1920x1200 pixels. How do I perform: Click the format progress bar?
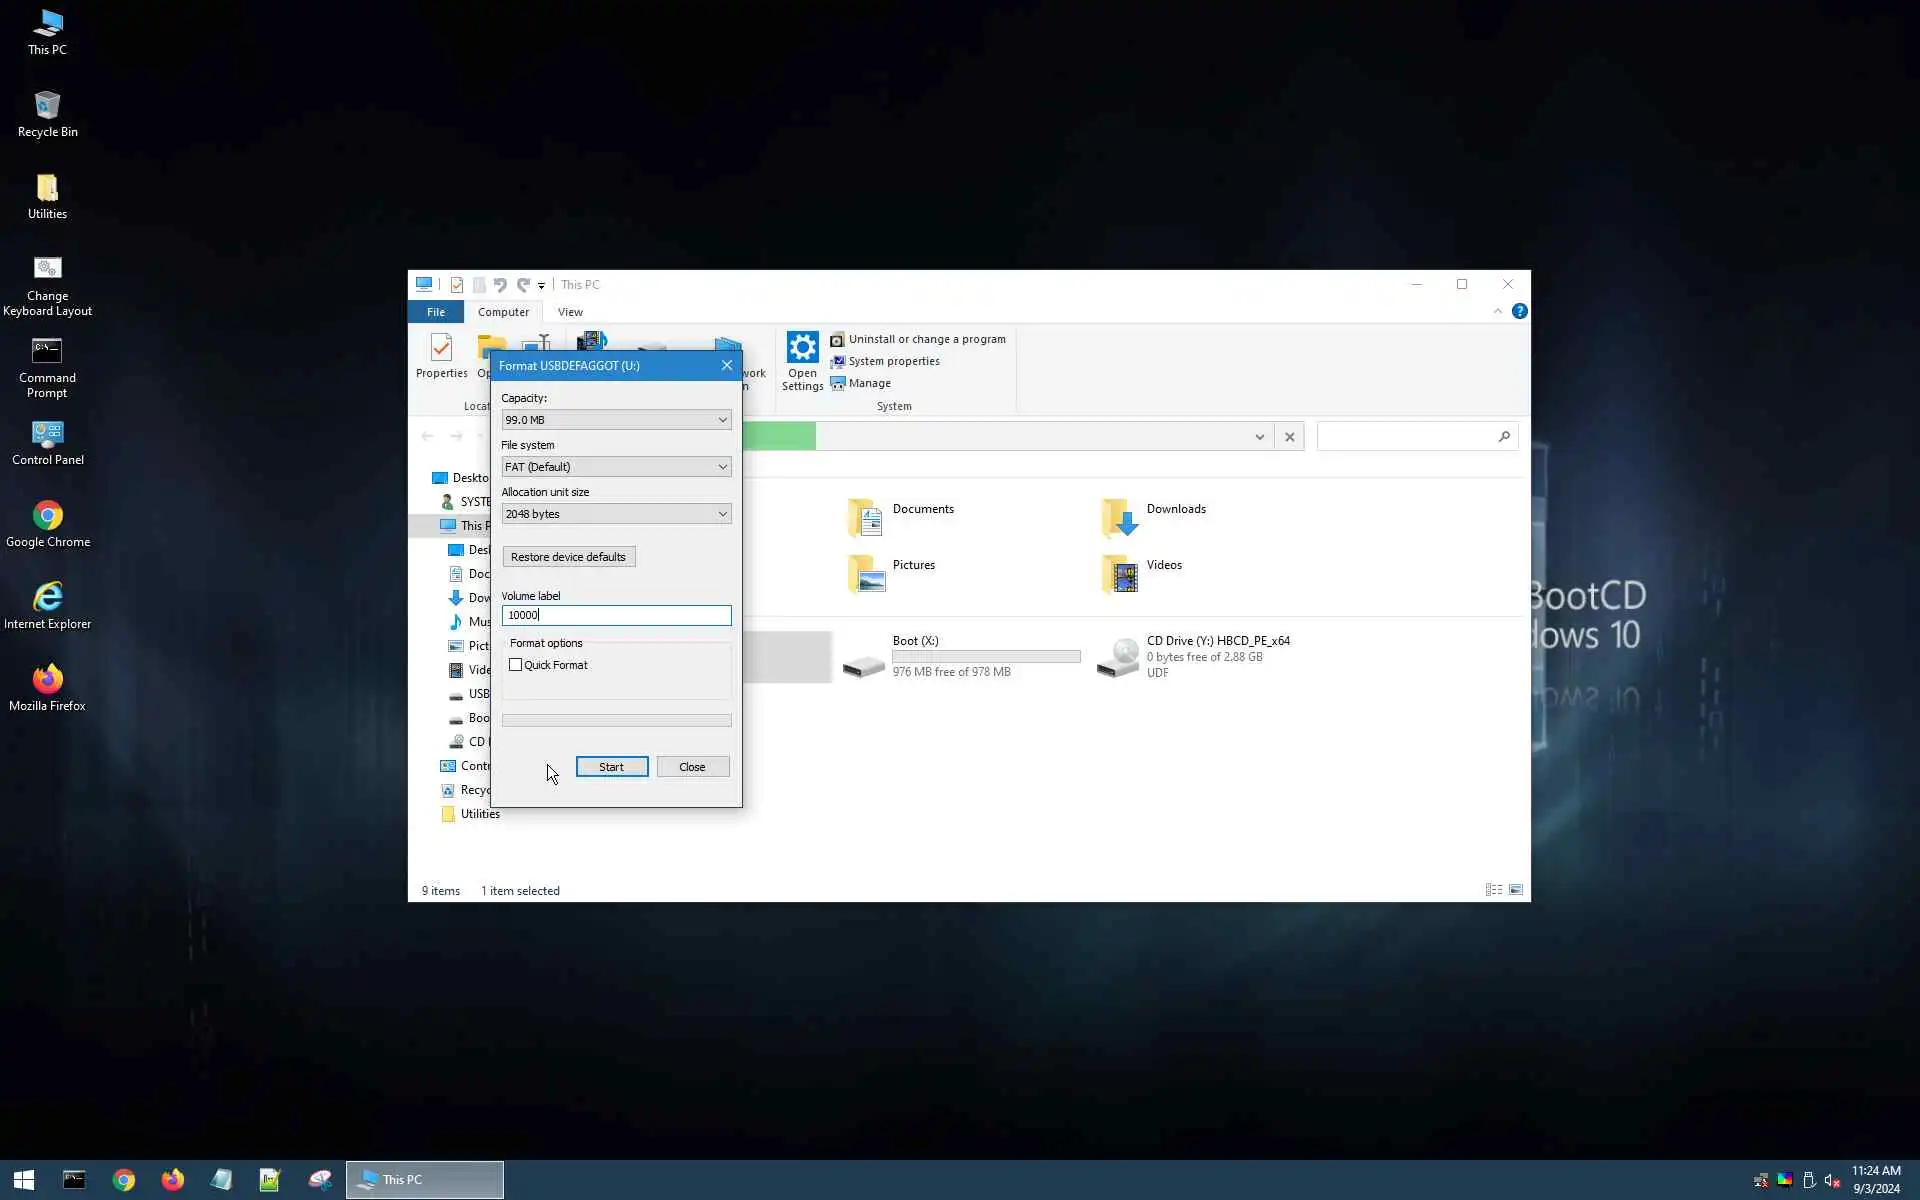(616, 720)
